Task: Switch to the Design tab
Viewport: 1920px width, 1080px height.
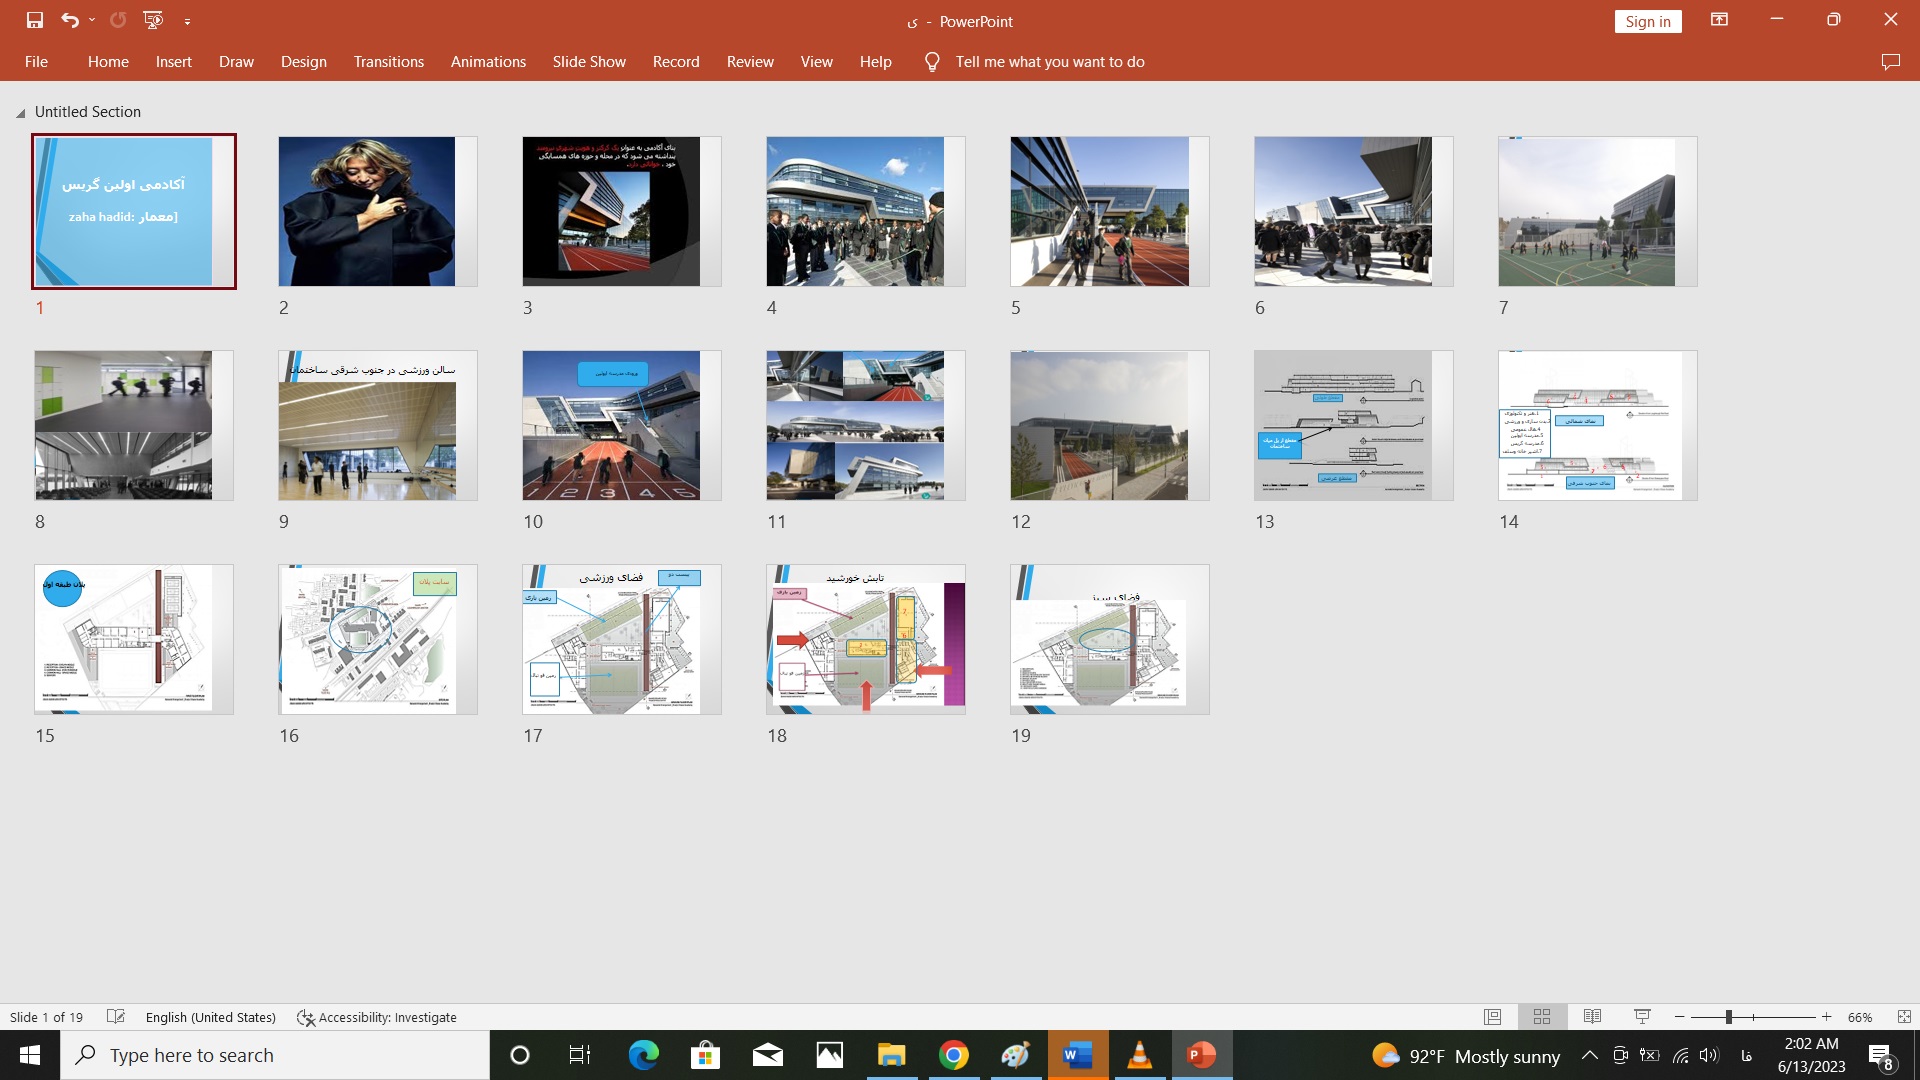Action: click(x=303, y=62)
